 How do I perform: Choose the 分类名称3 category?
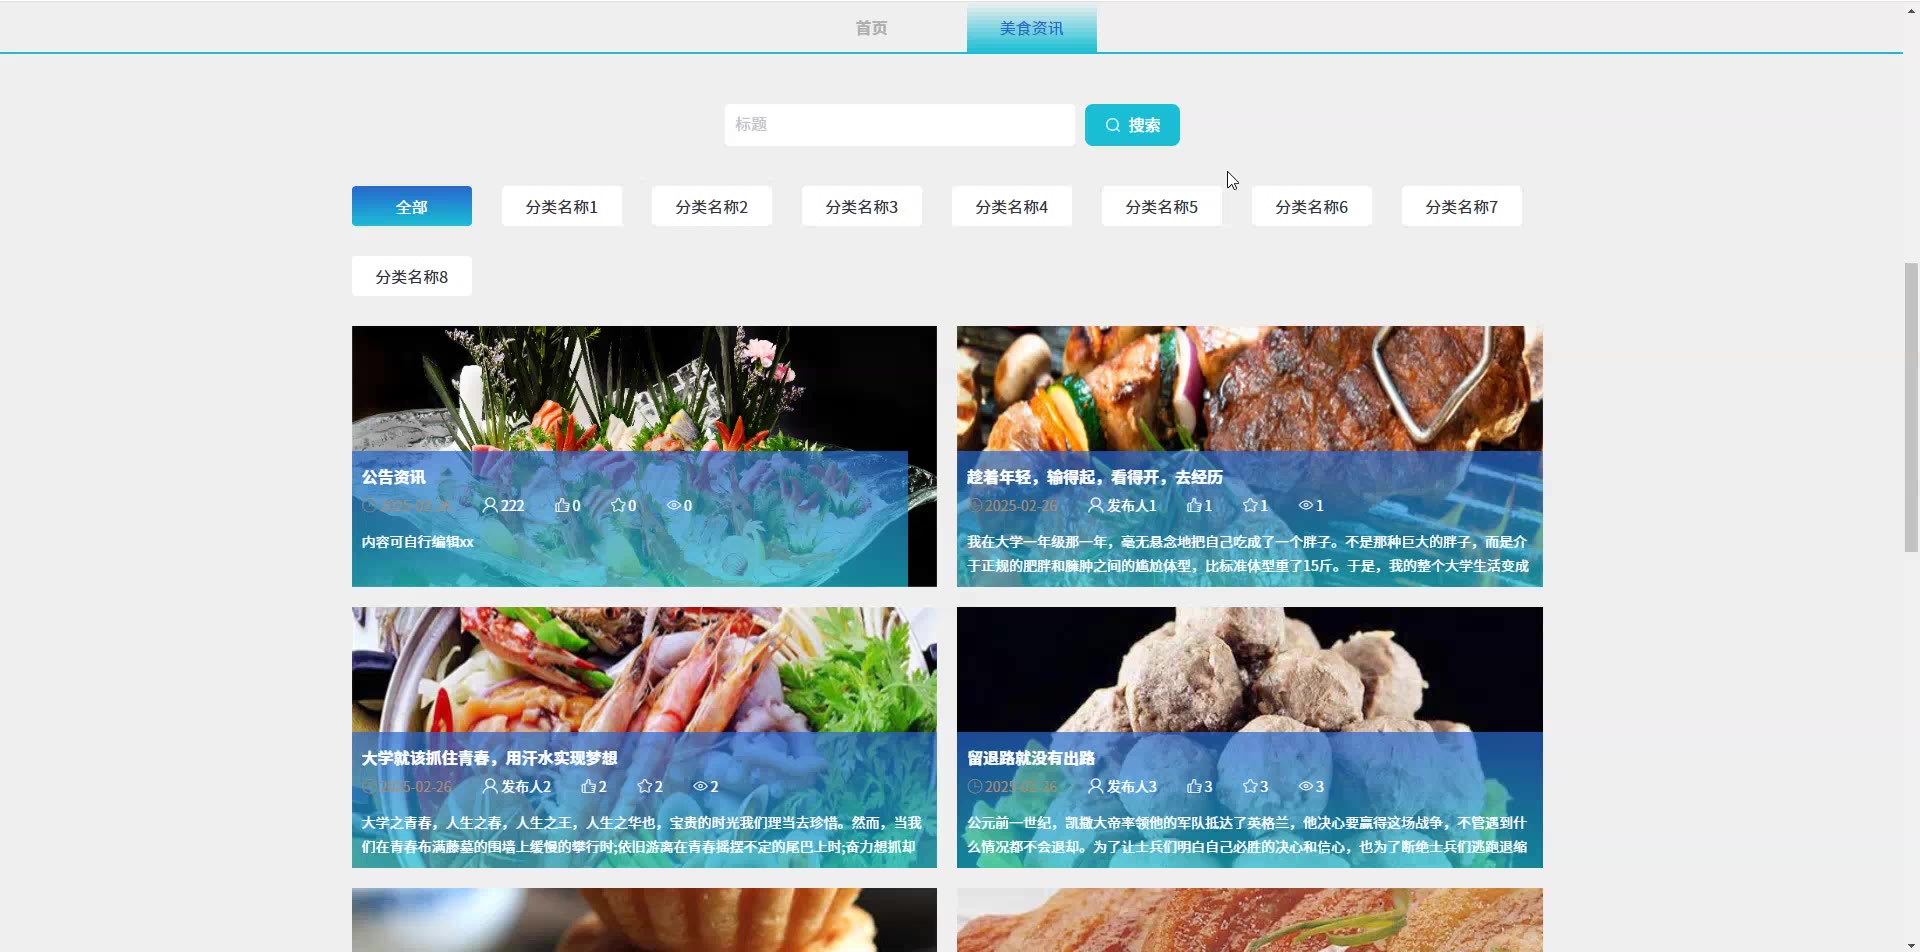tap(862, 206)
